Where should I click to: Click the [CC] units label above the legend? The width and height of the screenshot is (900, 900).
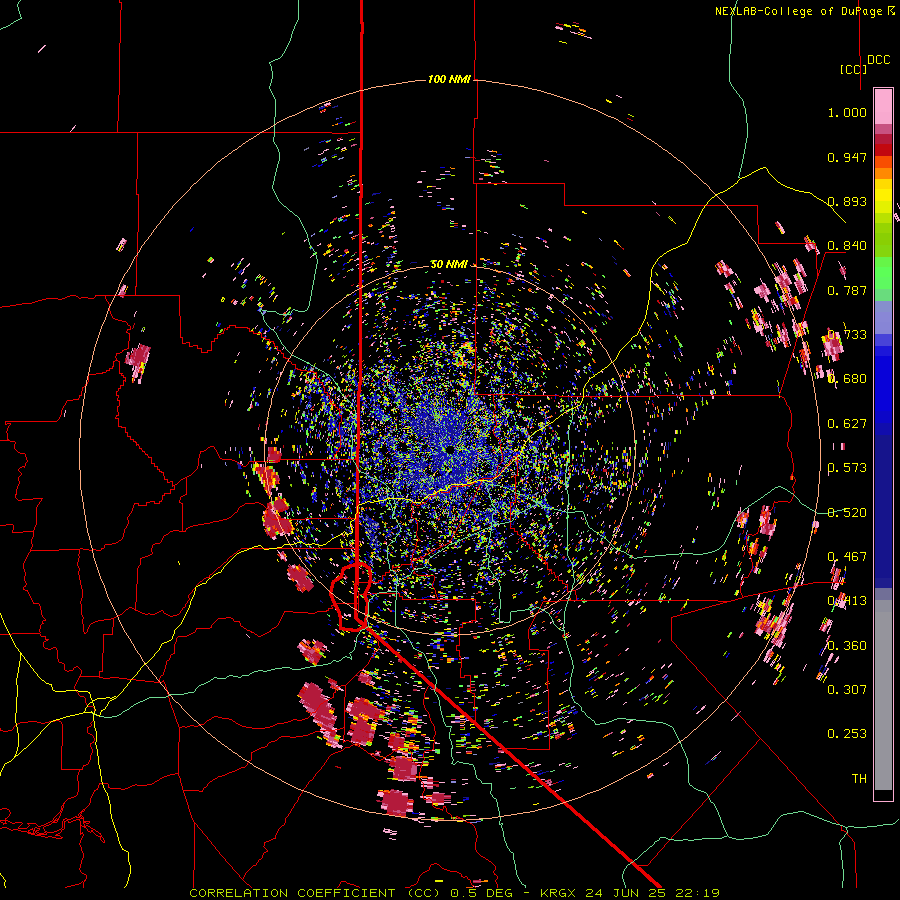click(x=853, y=69)
